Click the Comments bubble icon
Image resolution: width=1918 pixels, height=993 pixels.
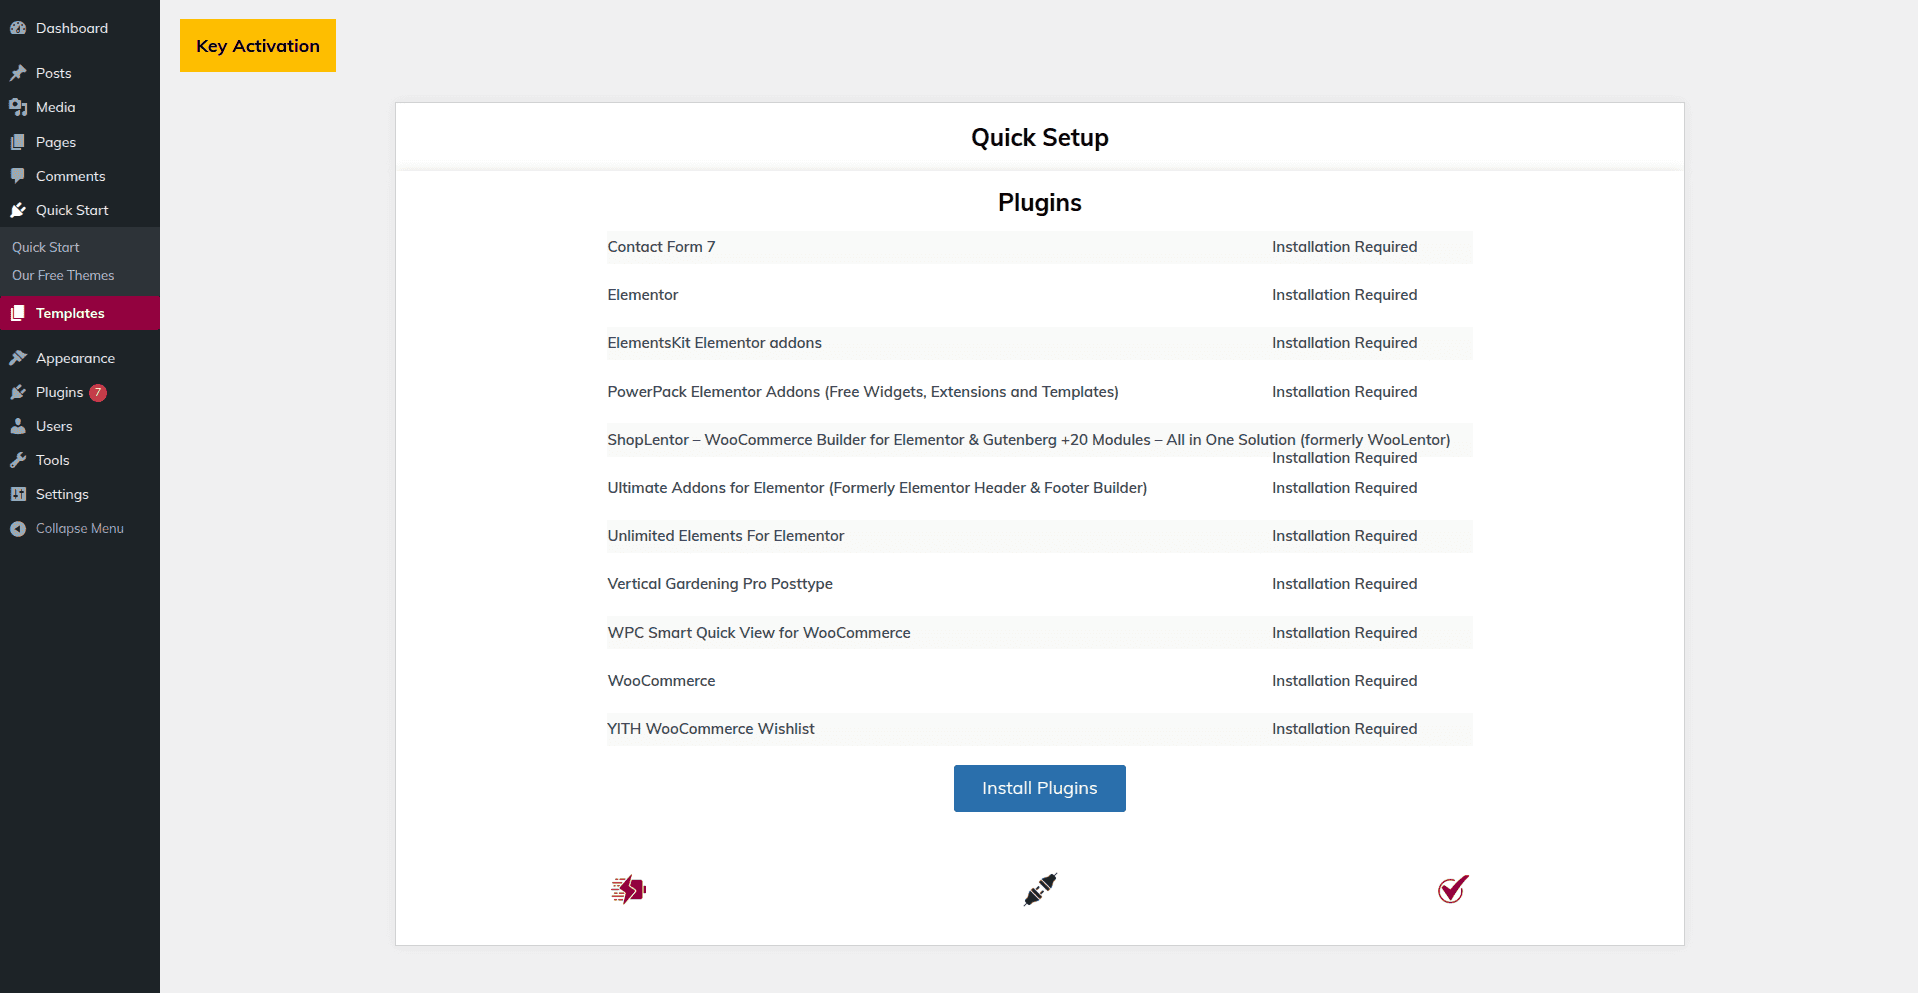pyautogui.click(x=18, y=176)
